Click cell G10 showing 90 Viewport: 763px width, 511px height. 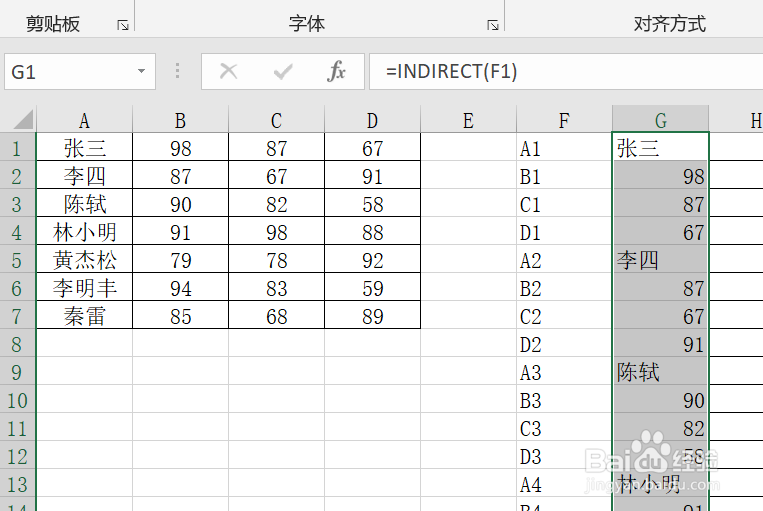click(660, 400)
